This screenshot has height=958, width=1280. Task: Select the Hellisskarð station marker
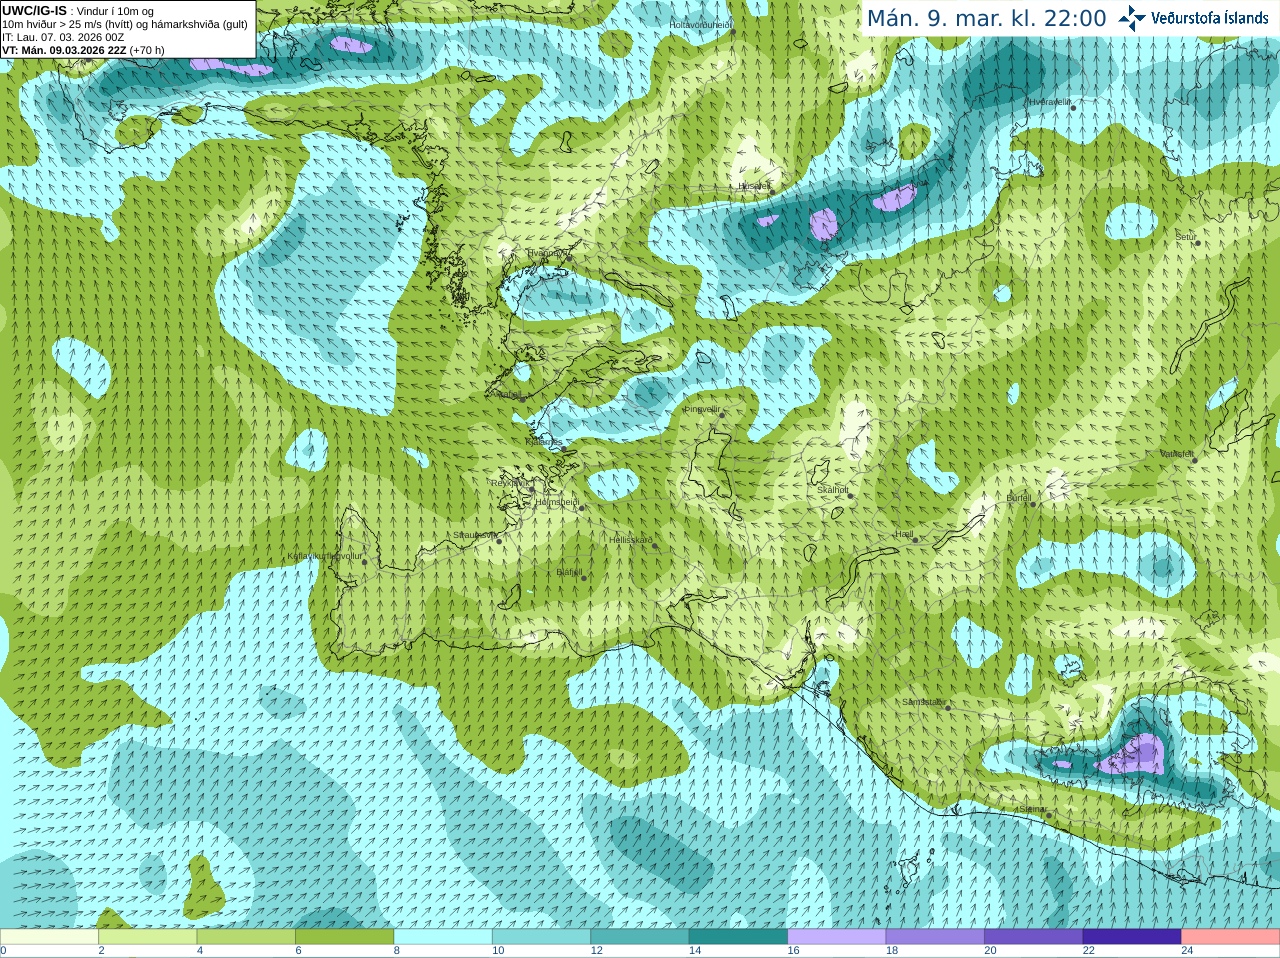(656, 546)
